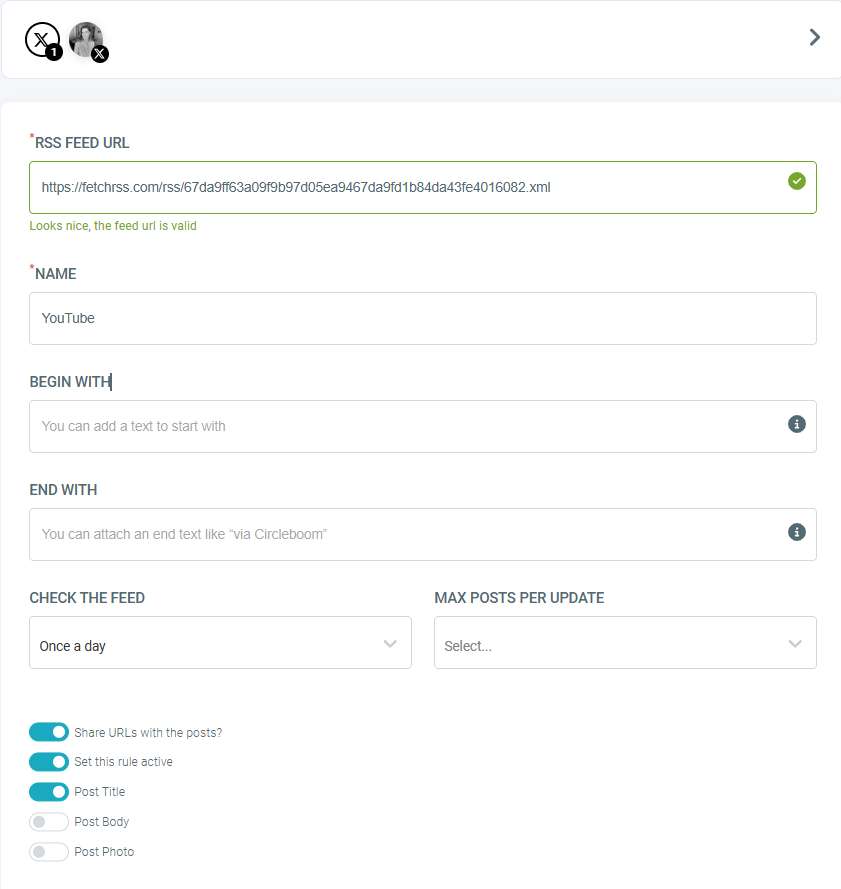Focus the End With text field
The width and height of the screenshot is (841, 889).
[422, 535]
